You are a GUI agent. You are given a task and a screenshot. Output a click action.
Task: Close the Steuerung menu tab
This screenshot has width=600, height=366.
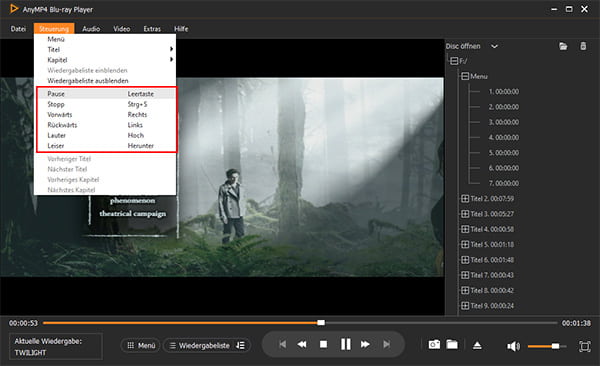click(54, 29)
